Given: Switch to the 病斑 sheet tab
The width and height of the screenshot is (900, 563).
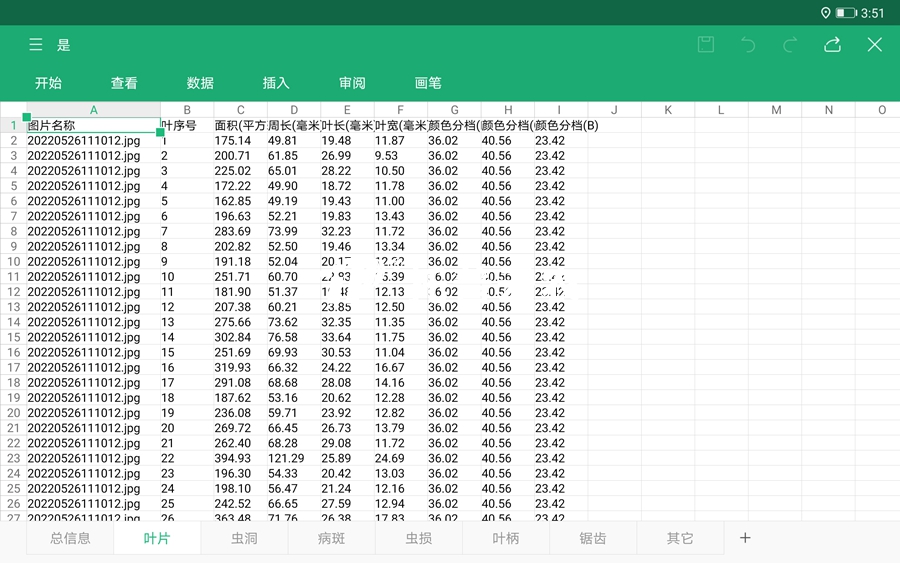Looking at the screenshot, I should pos(331,538).
